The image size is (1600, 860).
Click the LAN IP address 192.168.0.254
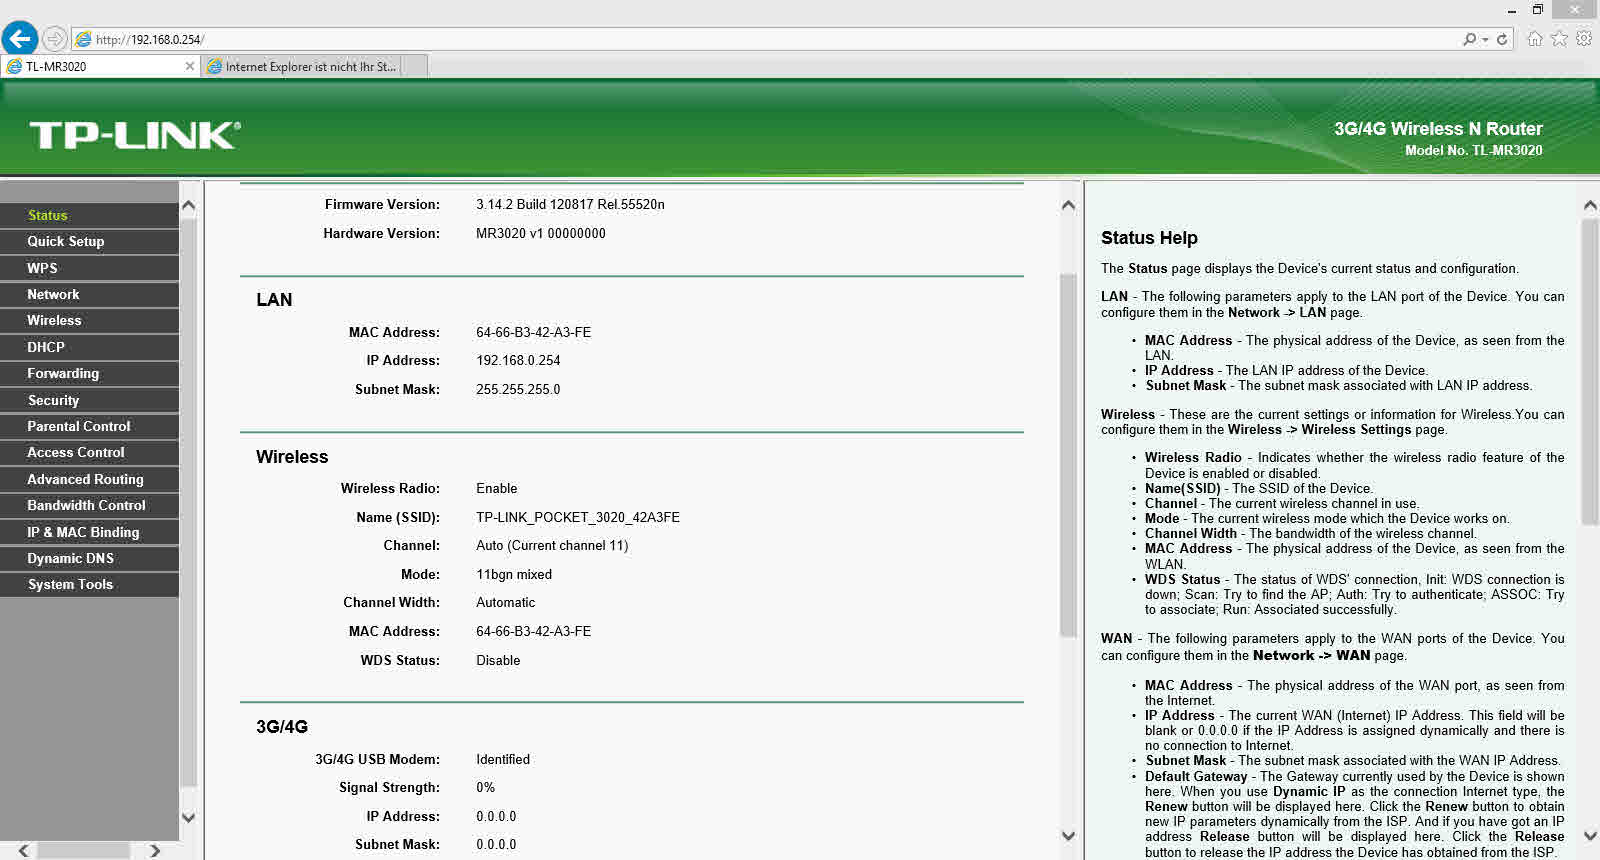518,360
